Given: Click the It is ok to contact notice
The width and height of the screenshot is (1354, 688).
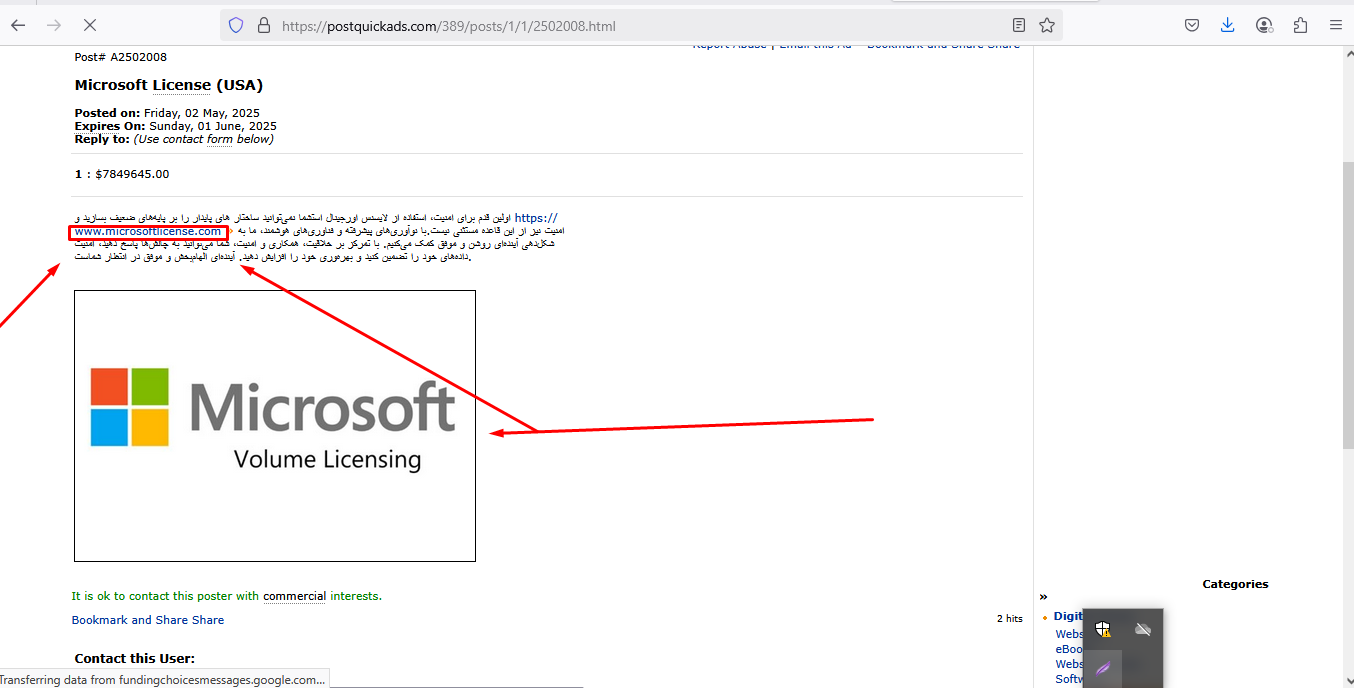Looking at the screenshot, I should click(227, 596).
